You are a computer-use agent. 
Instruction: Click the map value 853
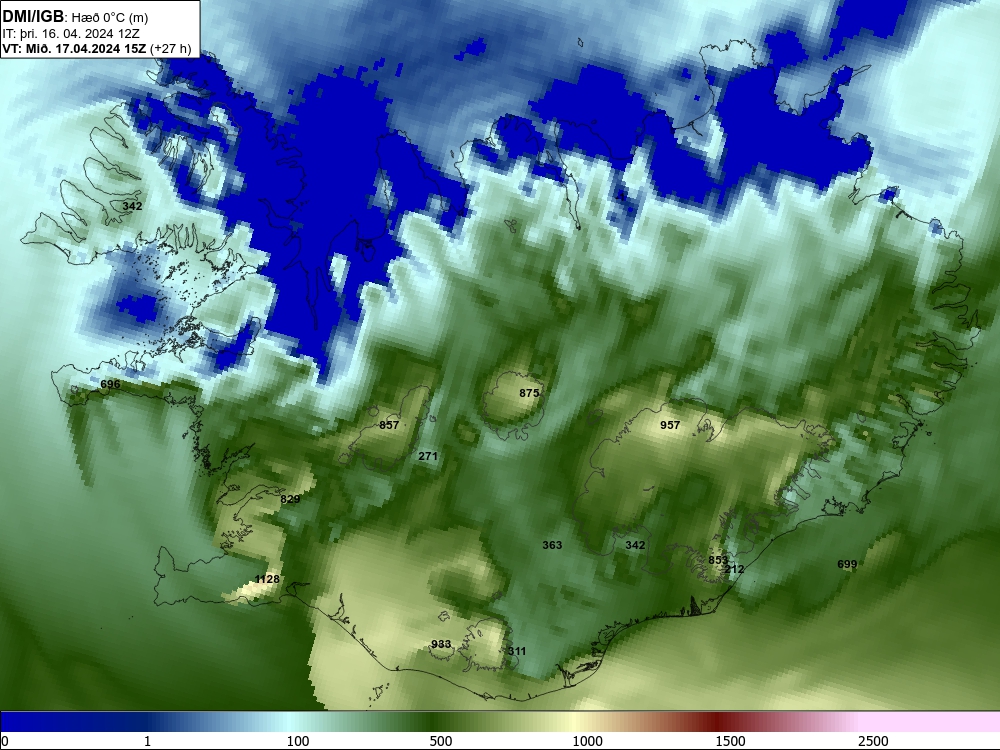click(x=718, y=560)
